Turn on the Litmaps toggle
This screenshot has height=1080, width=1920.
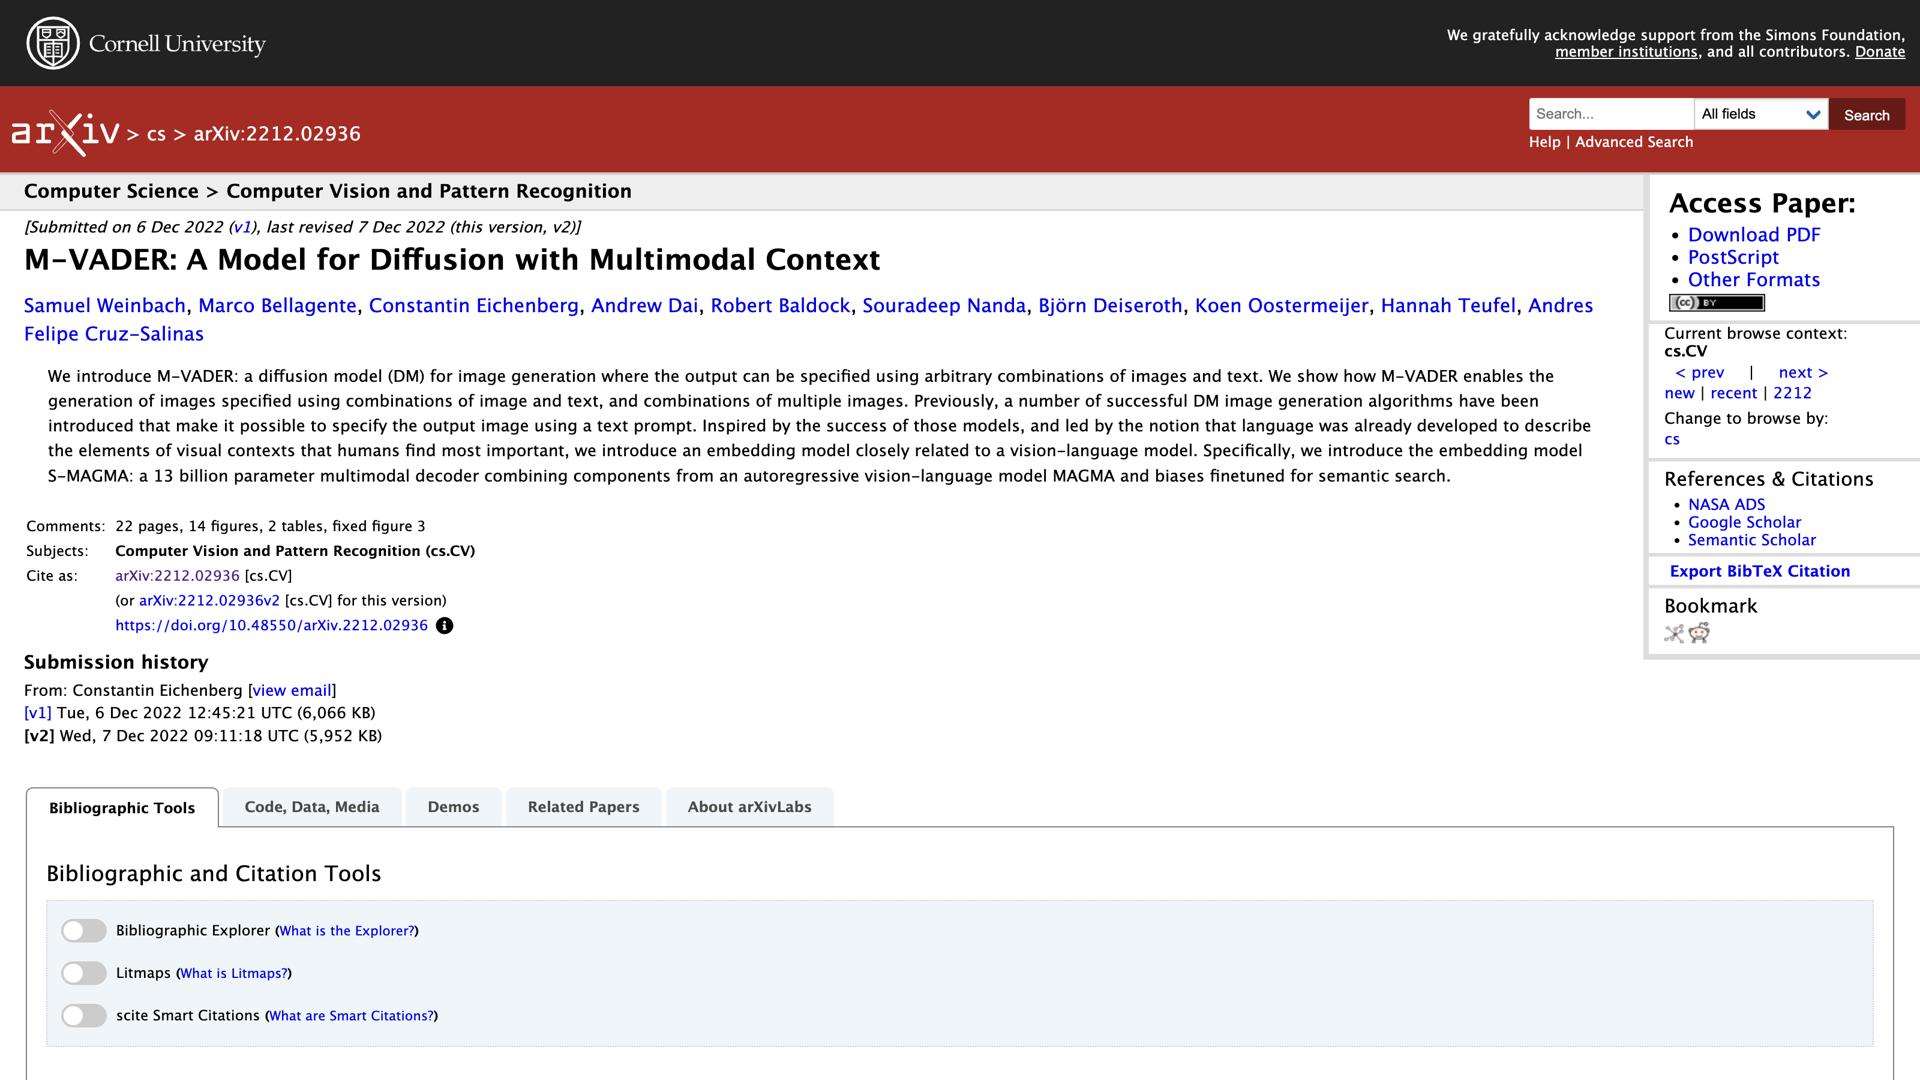point(84,973)
